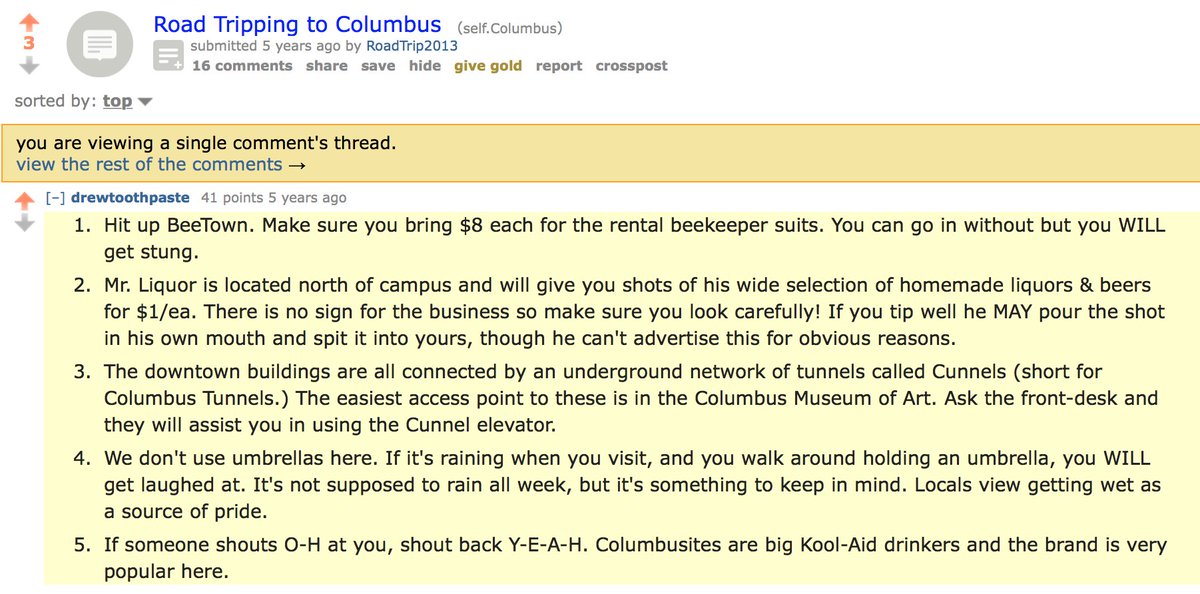This screenshot has width=1200, height=594.
Task: Downvote drewtoothpaste's comment
Action: (x=25, y=223)
